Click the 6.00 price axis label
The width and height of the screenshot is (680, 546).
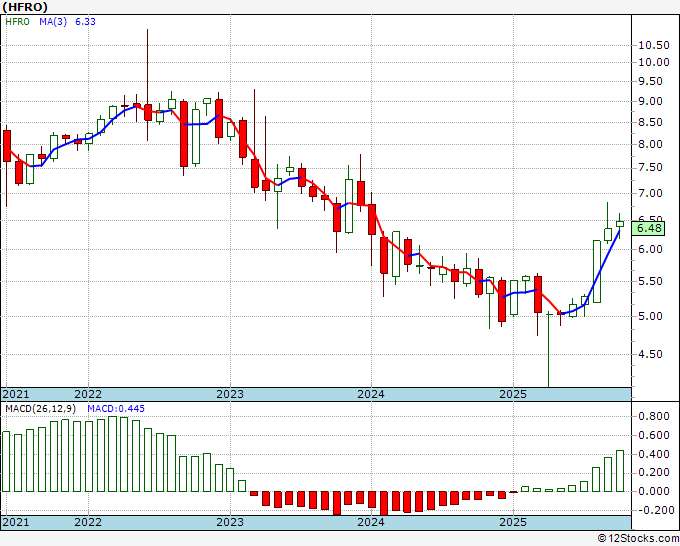650,249
